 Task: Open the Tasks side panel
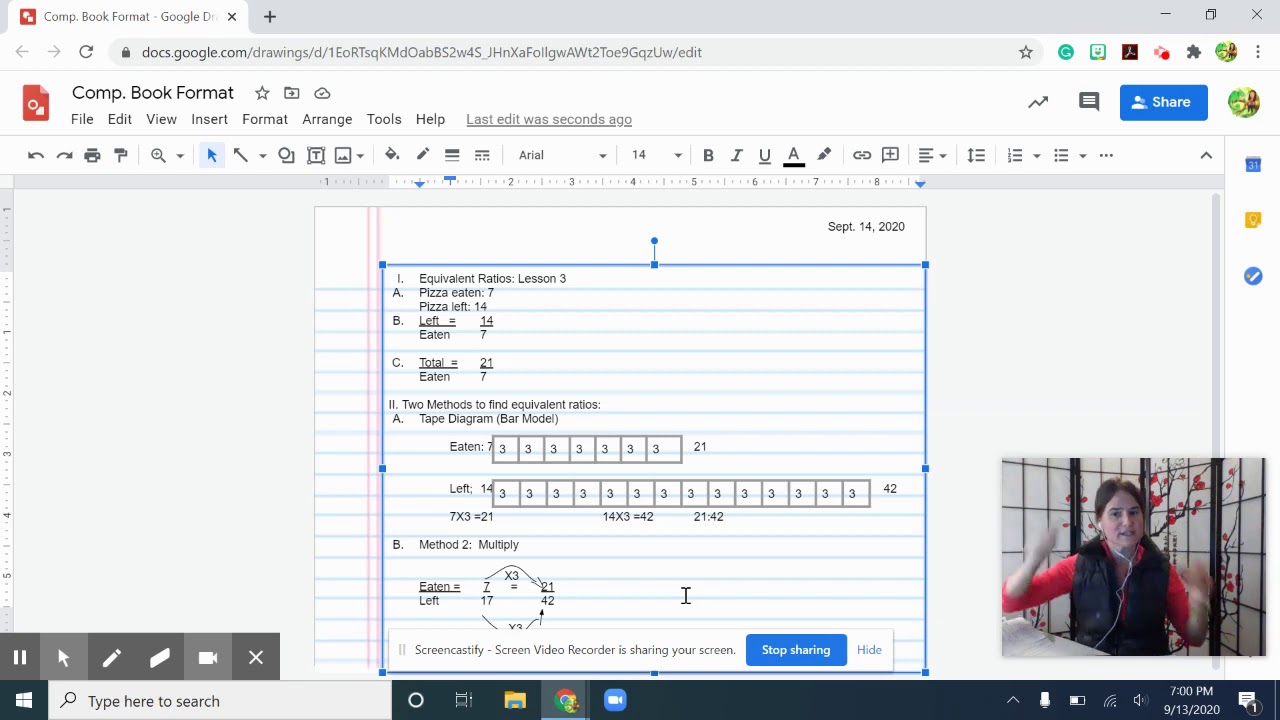[1253, 276]
